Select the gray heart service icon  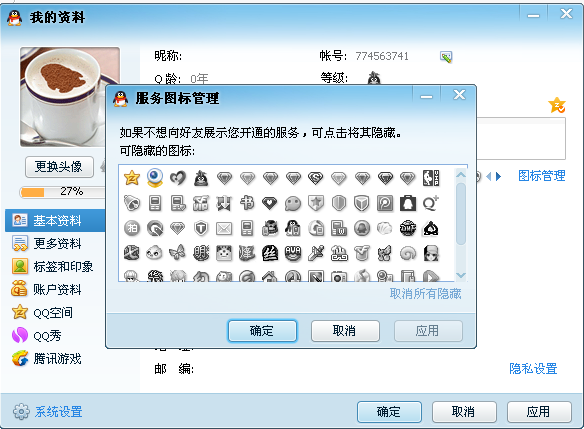178,178
